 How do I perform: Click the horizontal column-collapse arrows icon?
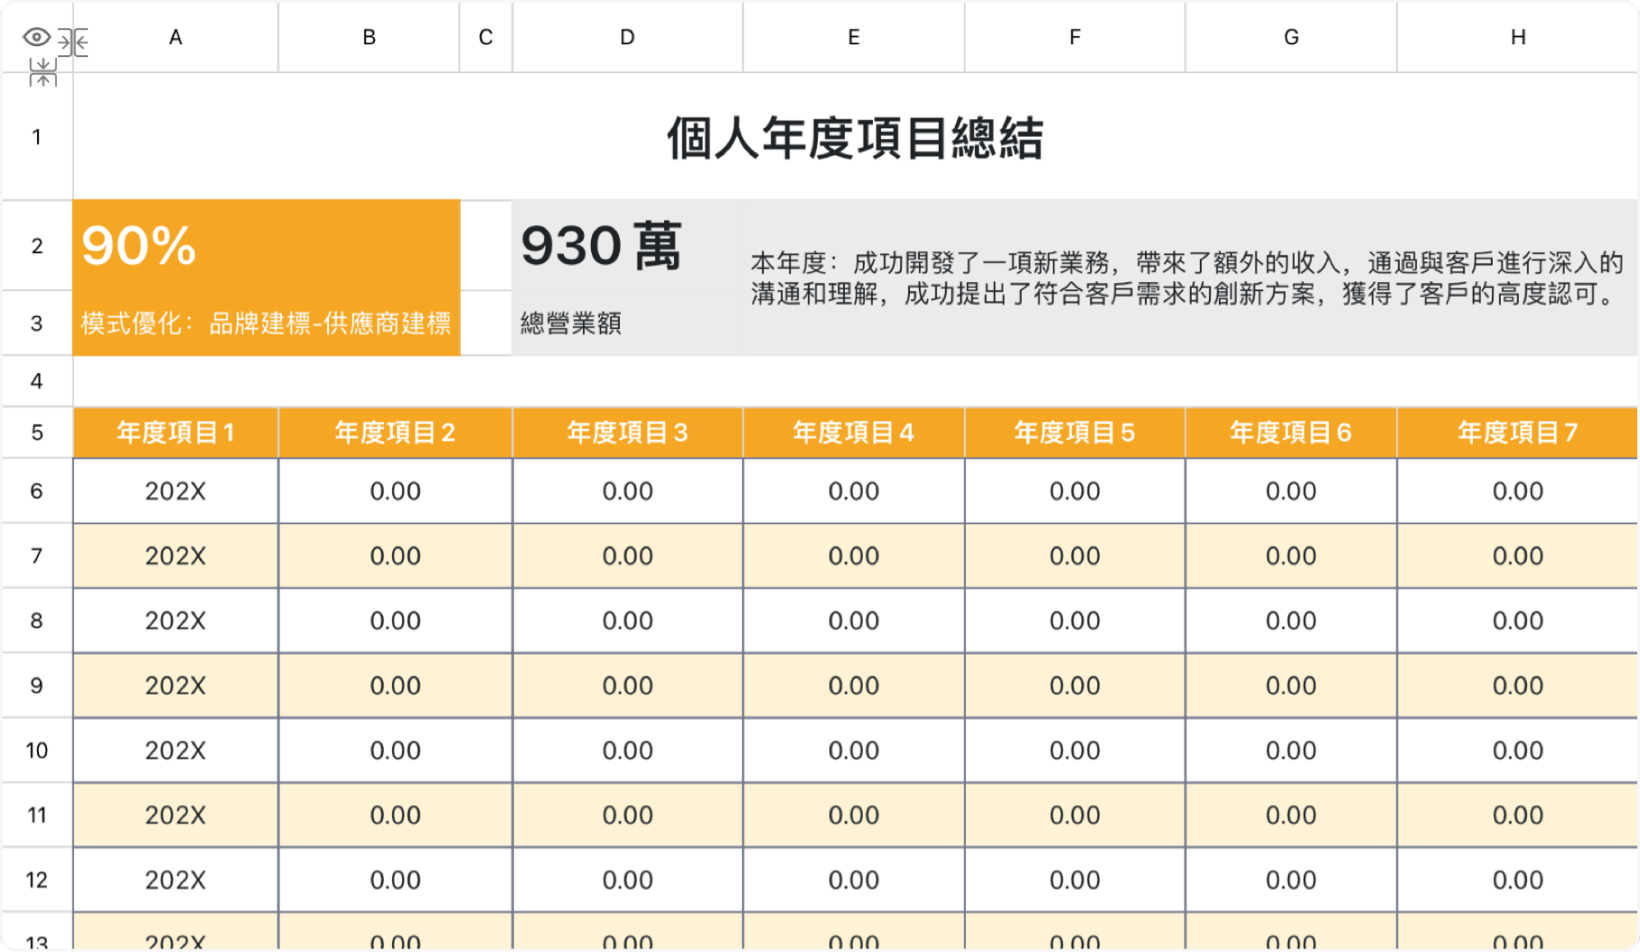point(73,42)
